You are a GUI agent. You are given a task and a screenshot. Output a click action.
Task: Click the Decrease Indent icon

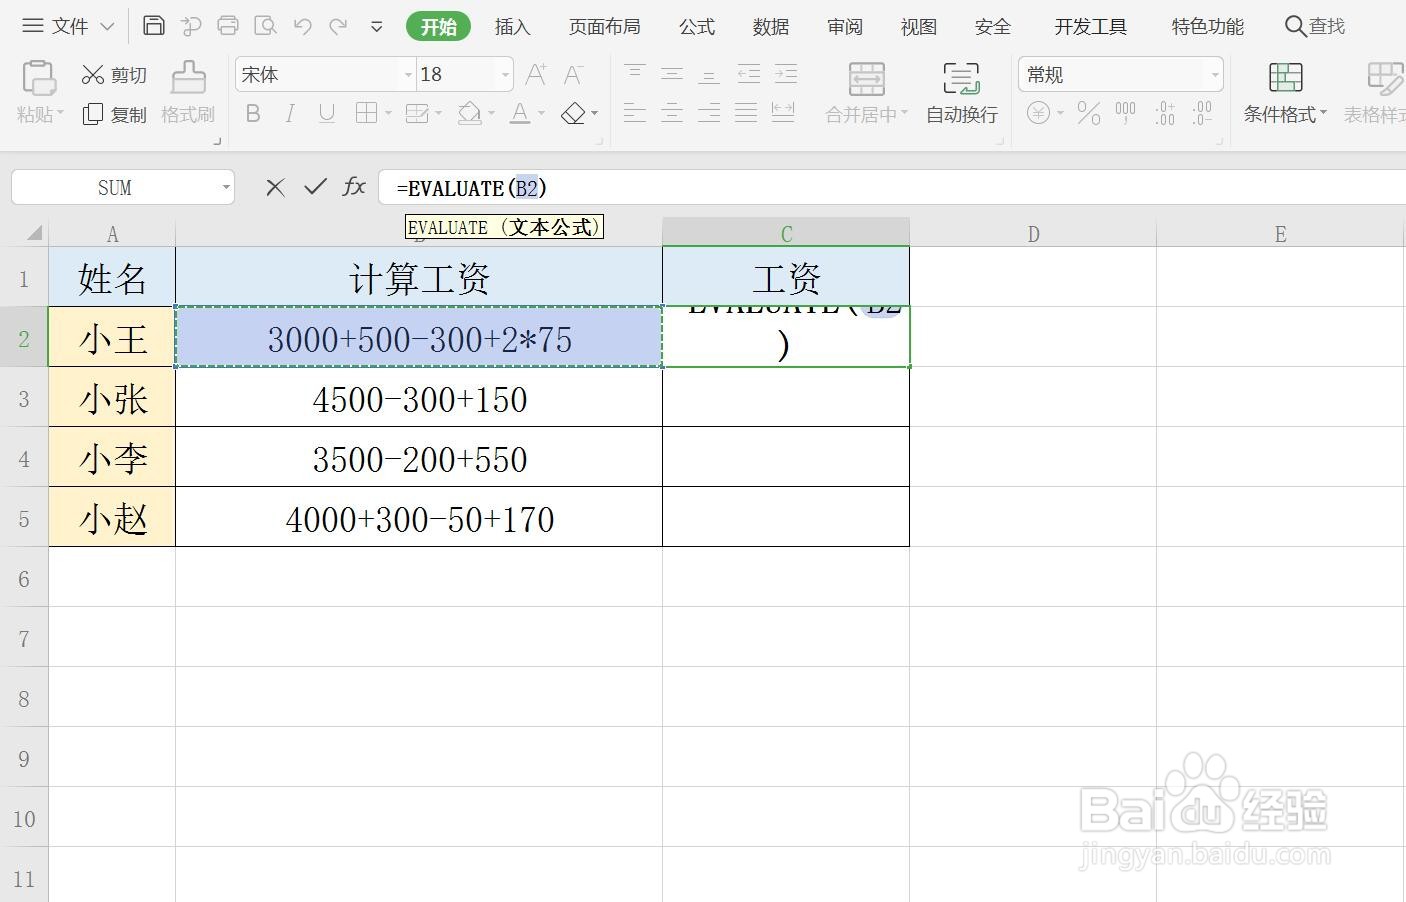pos(748,73)
